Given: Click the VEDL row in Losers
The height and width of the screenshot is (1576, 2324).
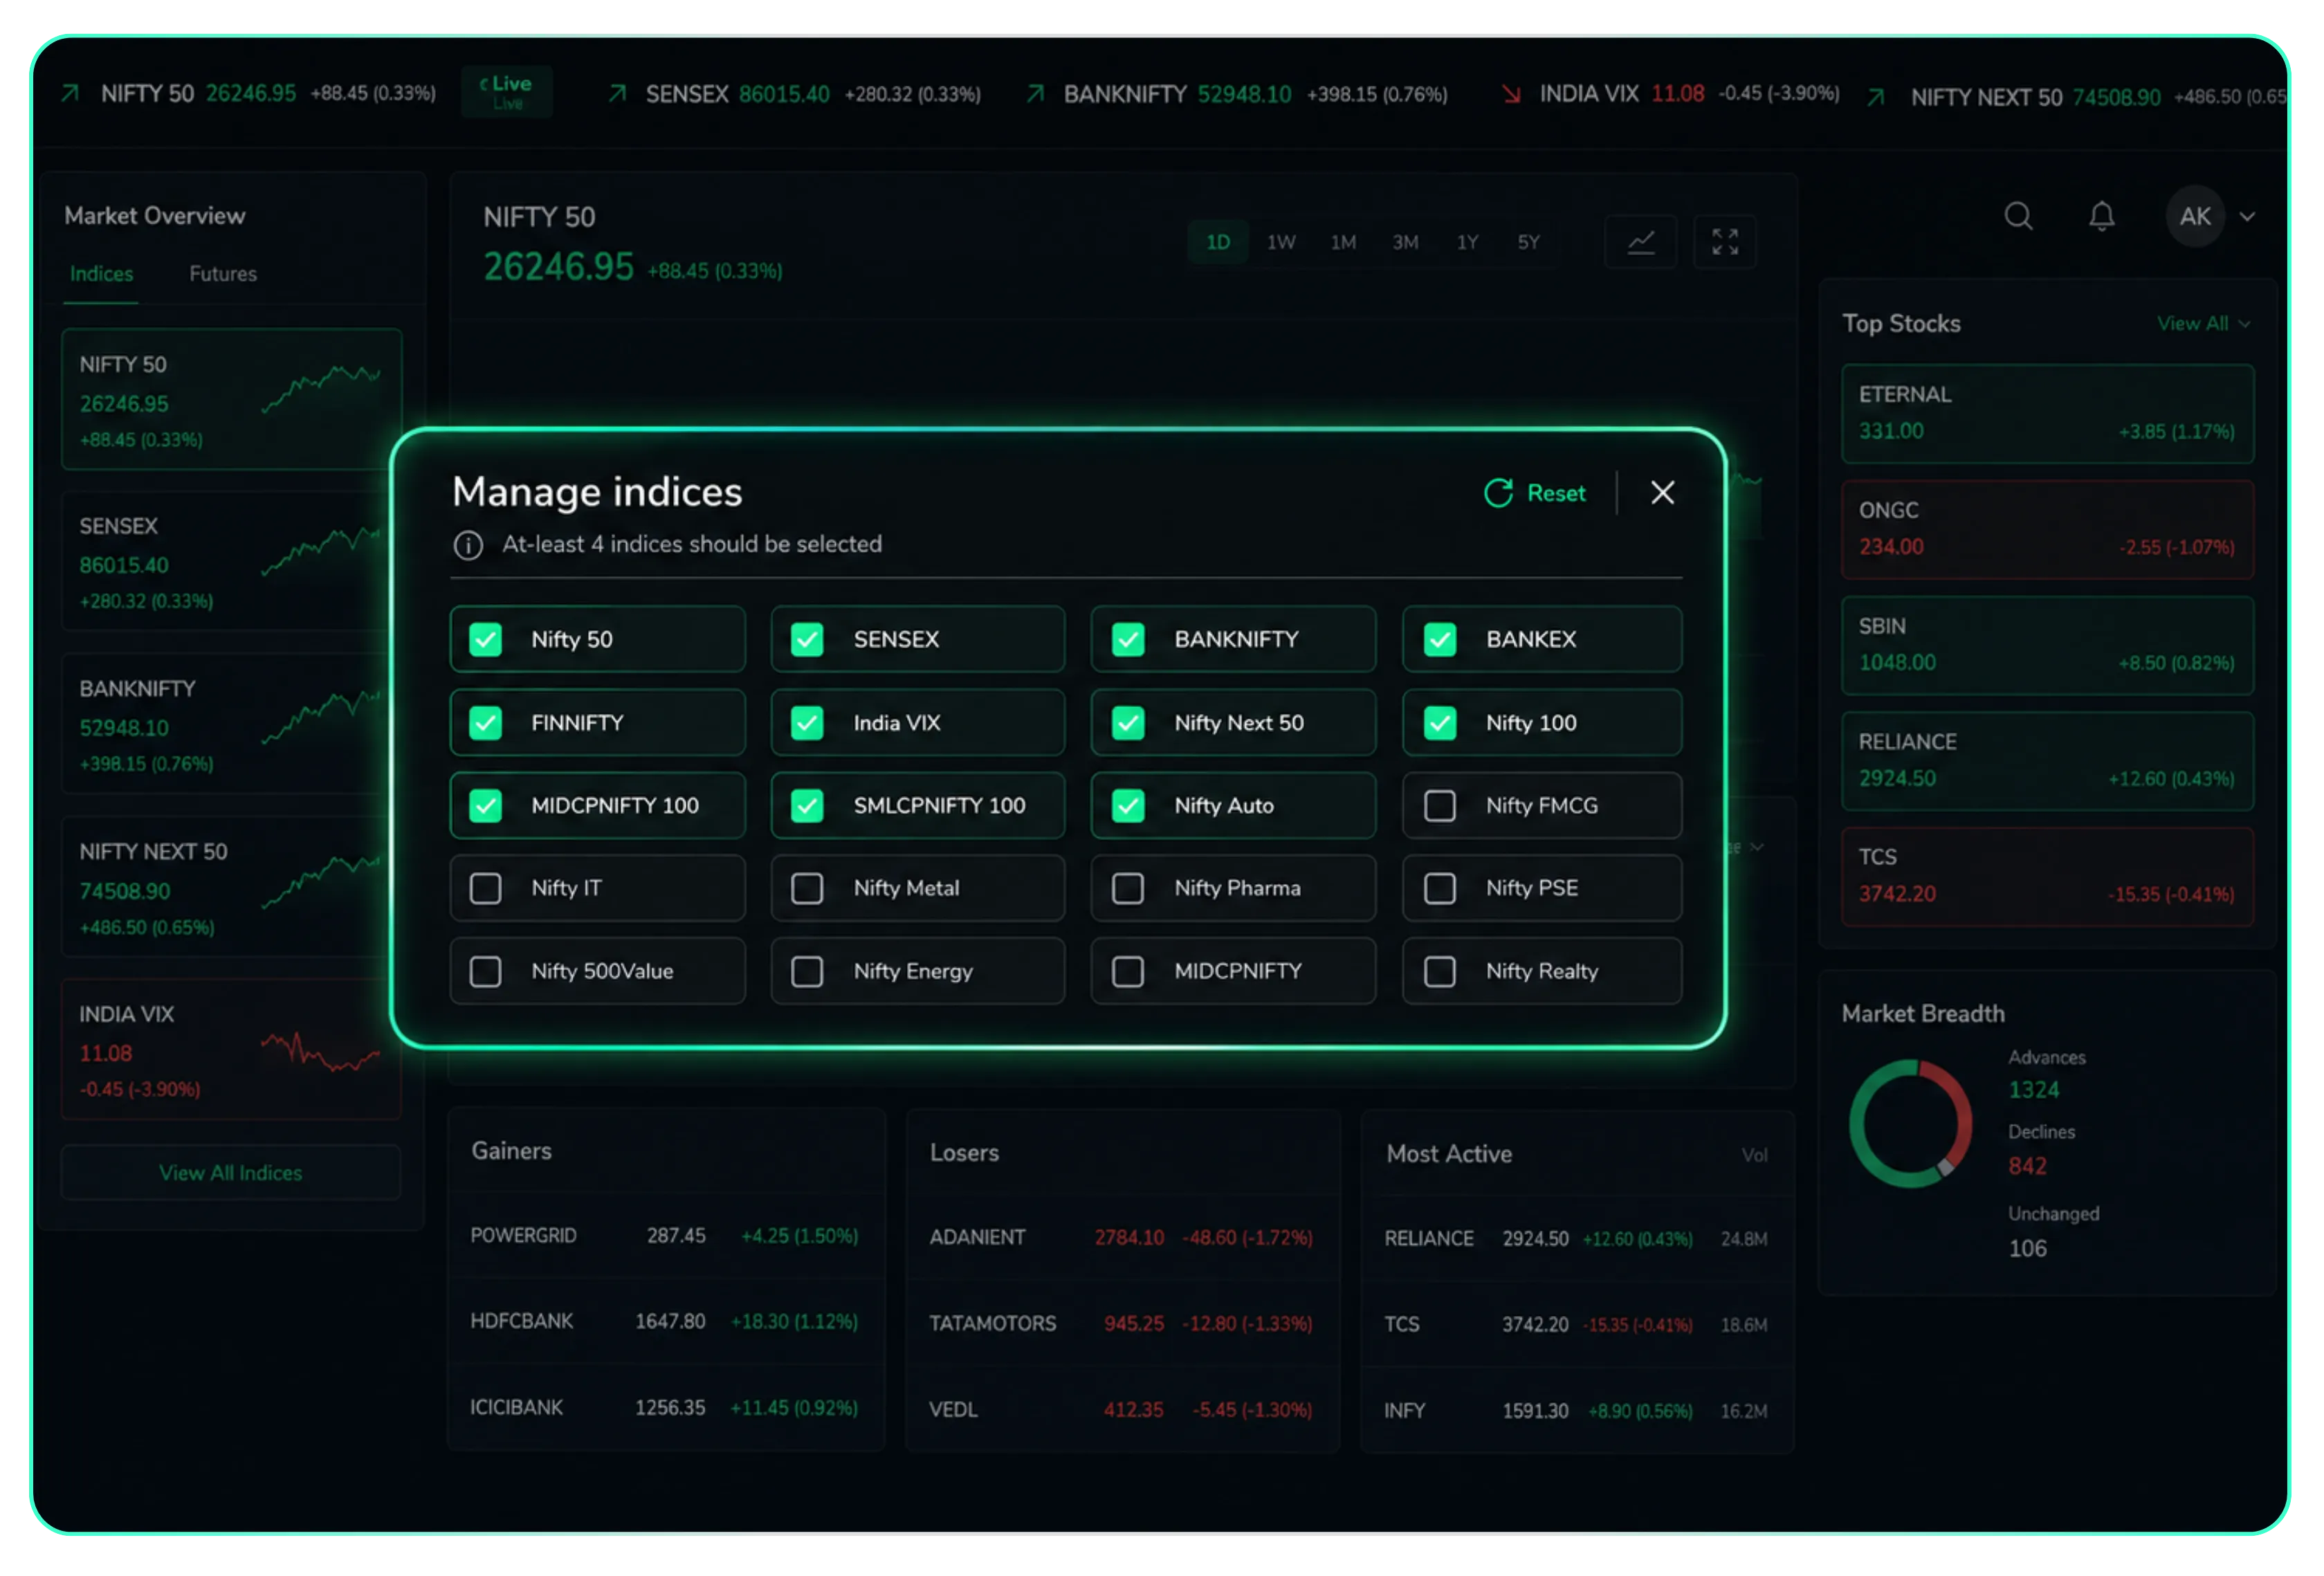Looking at the screenshot, I should point(1122,1410).
